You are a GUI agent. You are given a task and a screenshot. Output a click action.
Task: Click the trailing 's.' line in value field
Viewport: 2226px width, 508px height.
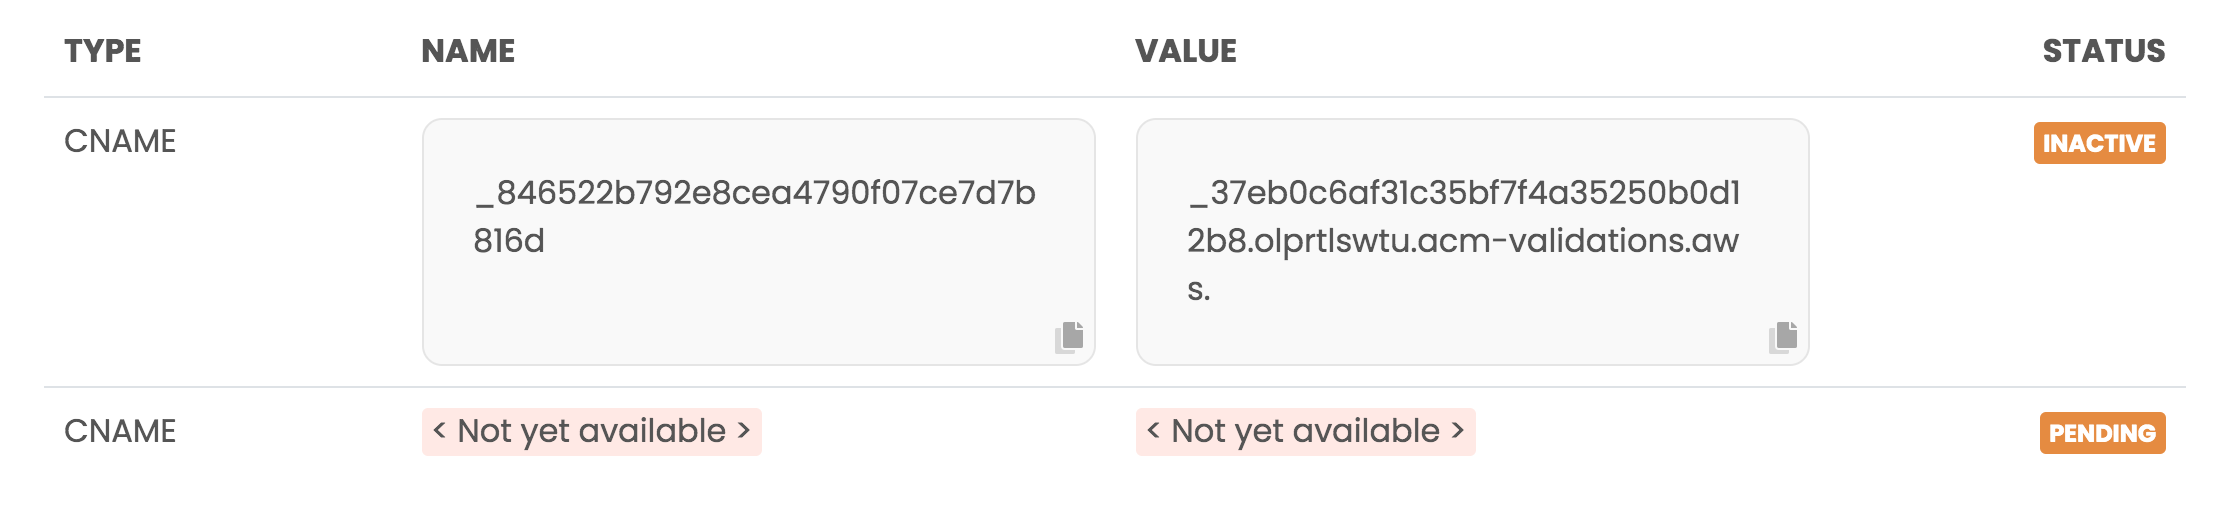point(1199,290)
